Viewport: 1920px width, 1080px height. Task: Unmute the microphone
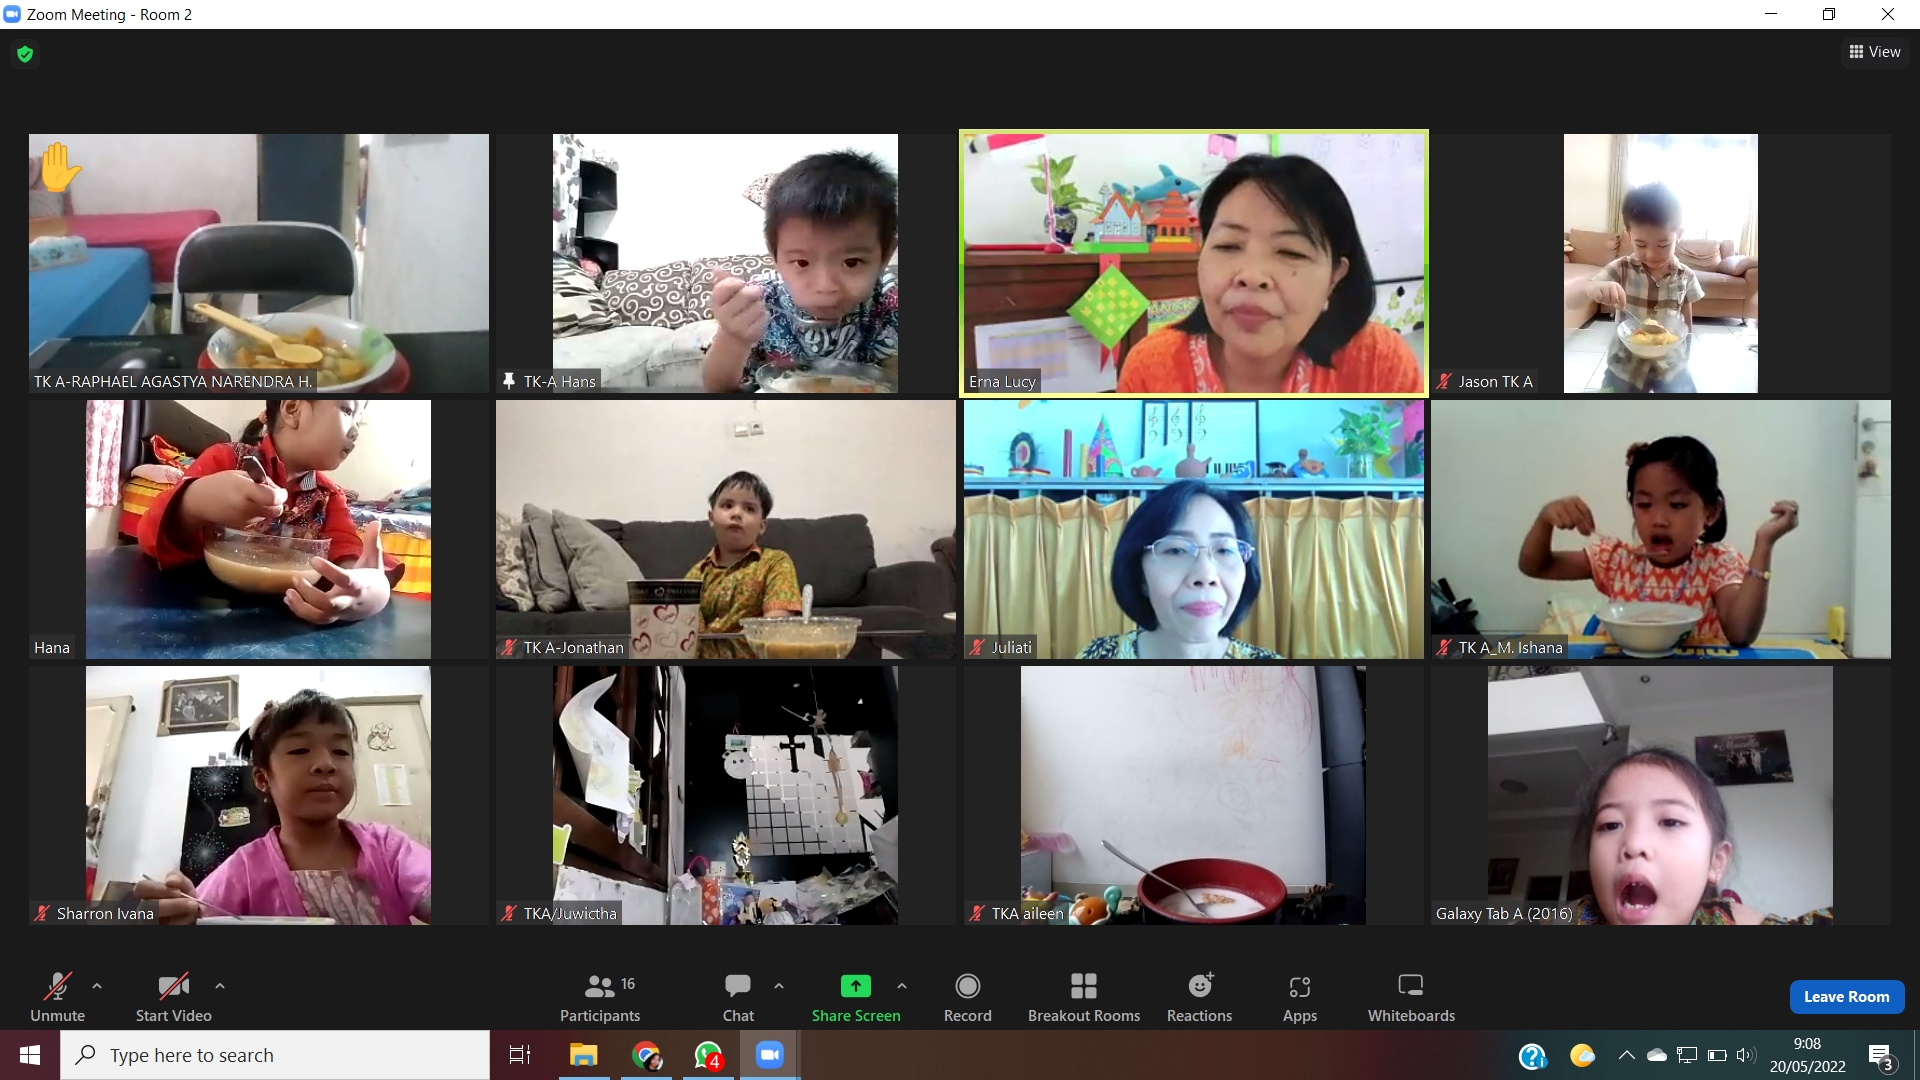coord(57,997)
